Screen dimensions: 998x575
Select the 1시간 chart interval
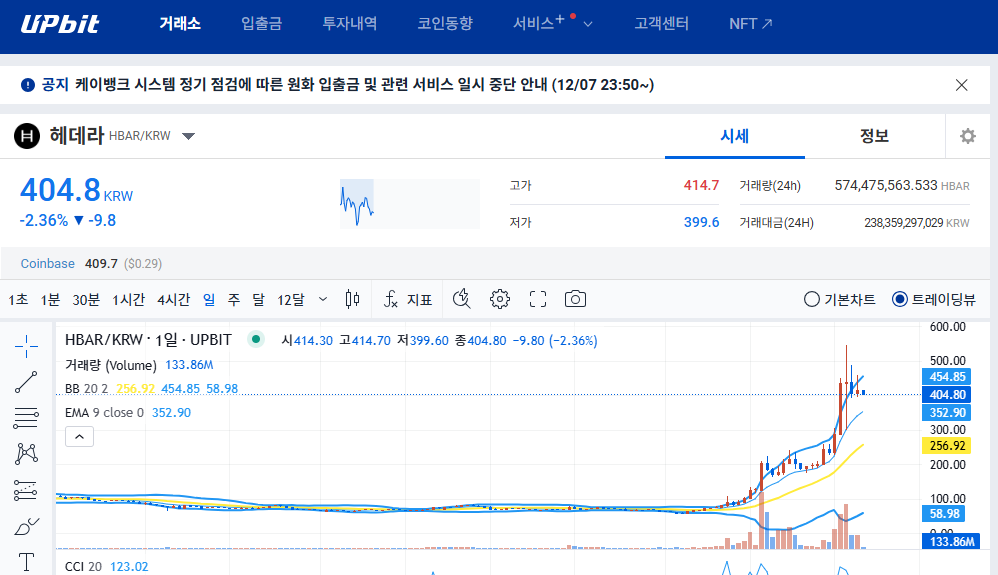[129, 299]
